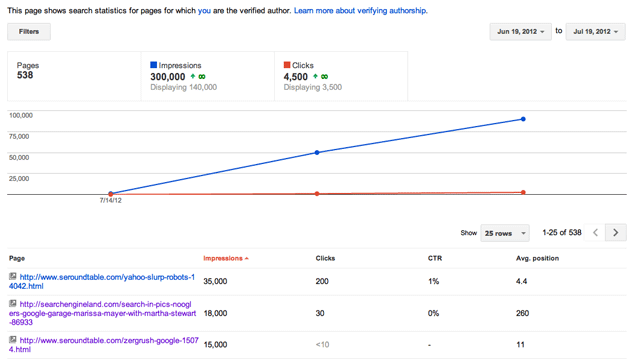Screen dimensions: 640x360
Task: Open the zergrush-google page link
Action: click(104, 345)
